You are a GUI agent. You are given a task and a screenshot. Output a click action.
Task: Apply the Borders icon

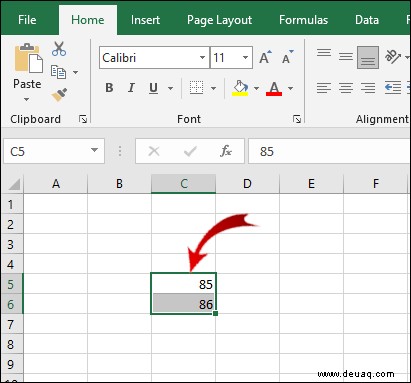196,88
